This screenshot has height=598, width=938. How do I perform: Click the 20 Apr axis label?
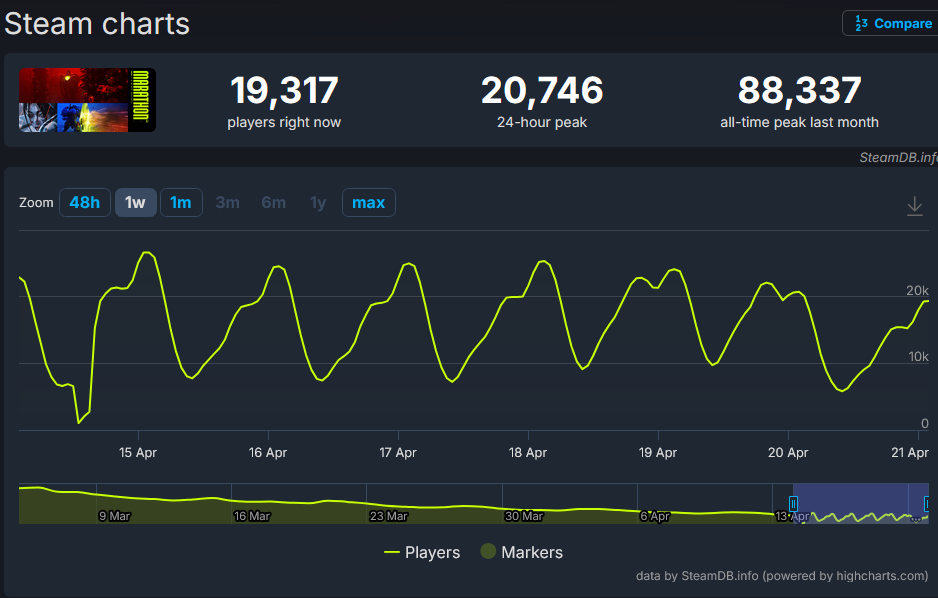click(788, 453)
